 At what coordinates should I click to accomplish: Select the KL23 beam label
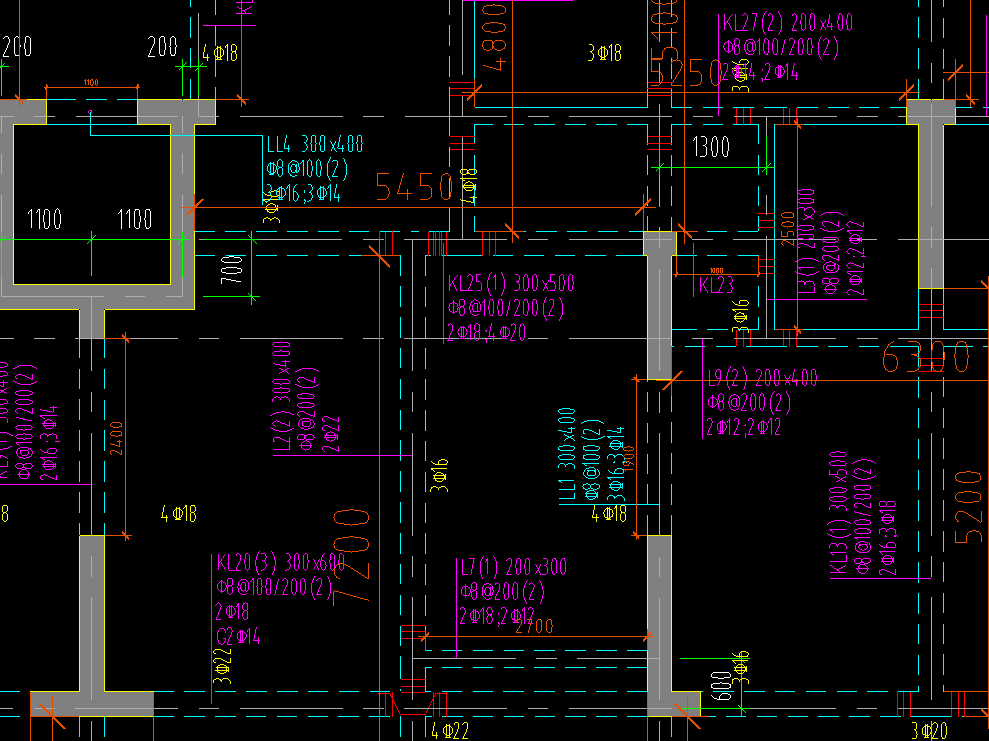[x=716, y=286]
